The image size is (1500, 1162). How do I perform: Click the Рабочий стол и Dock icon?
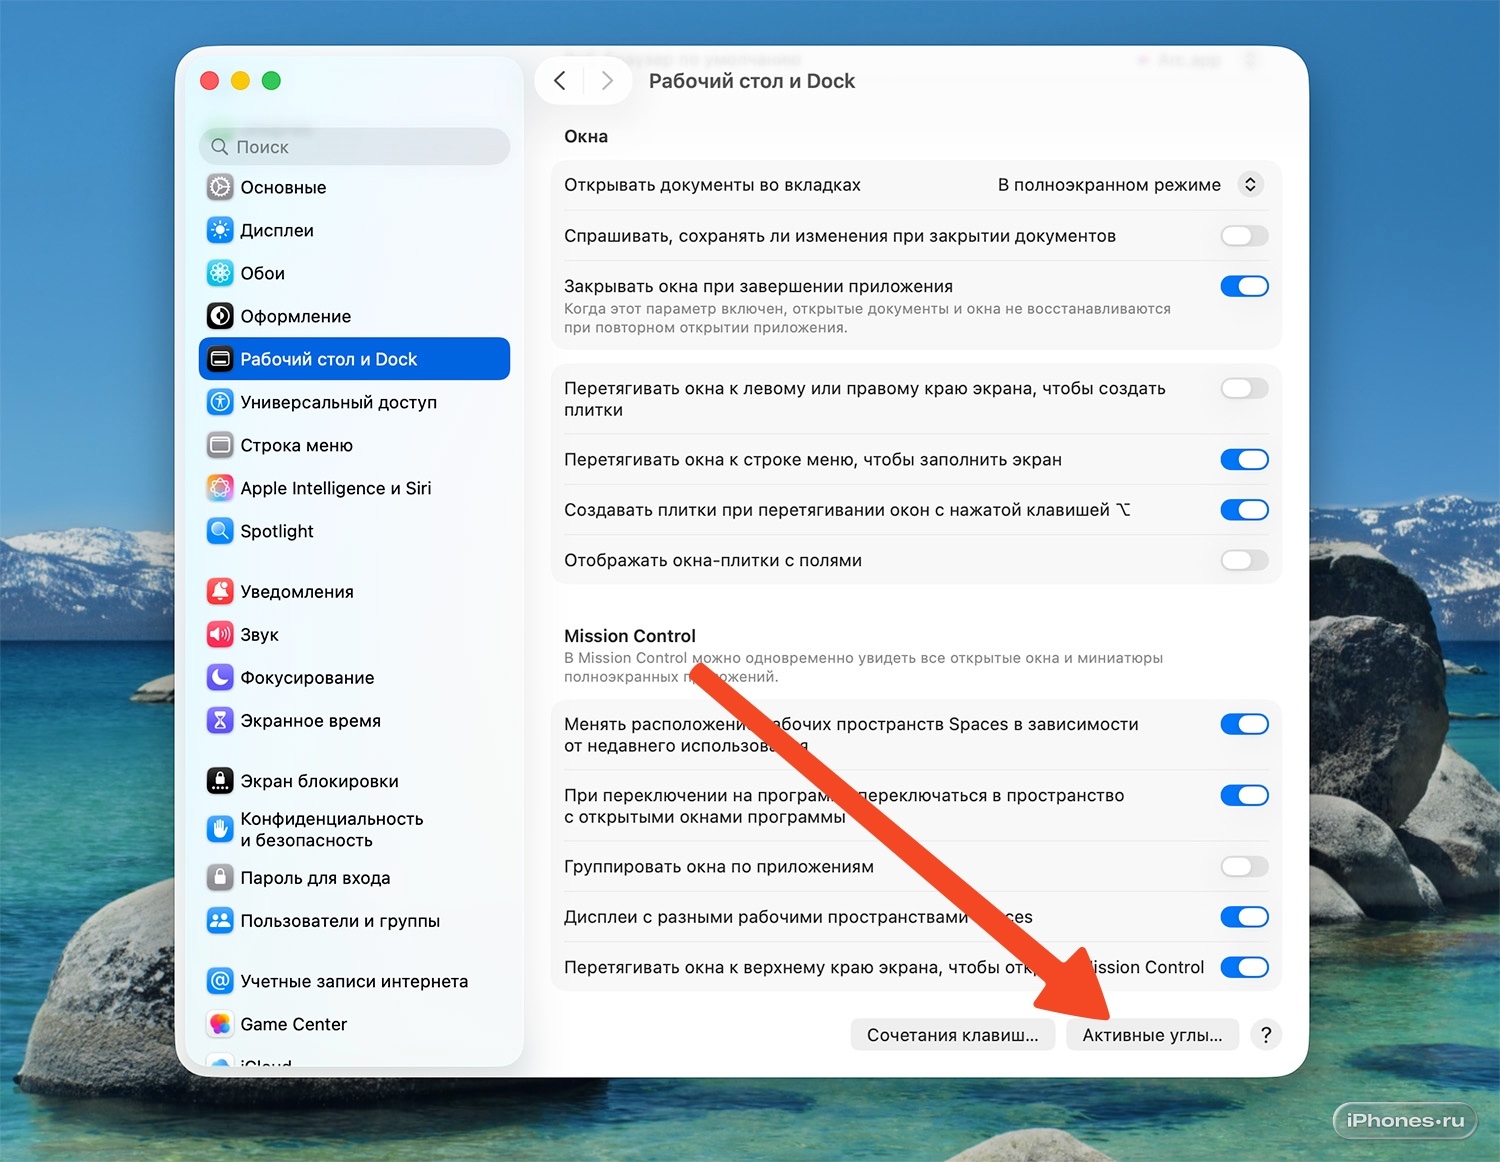[x=220, y=359]
